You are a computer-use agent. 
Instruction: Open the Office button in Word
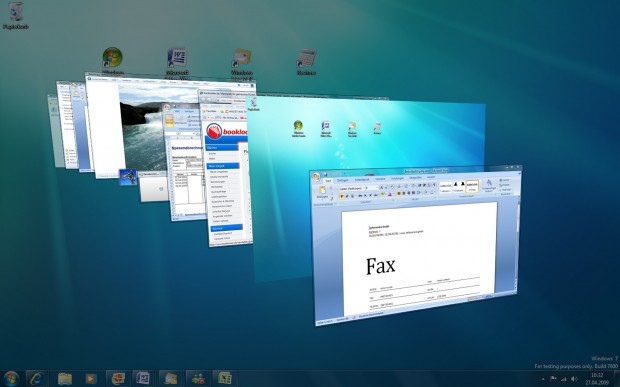tap(316, 177)
